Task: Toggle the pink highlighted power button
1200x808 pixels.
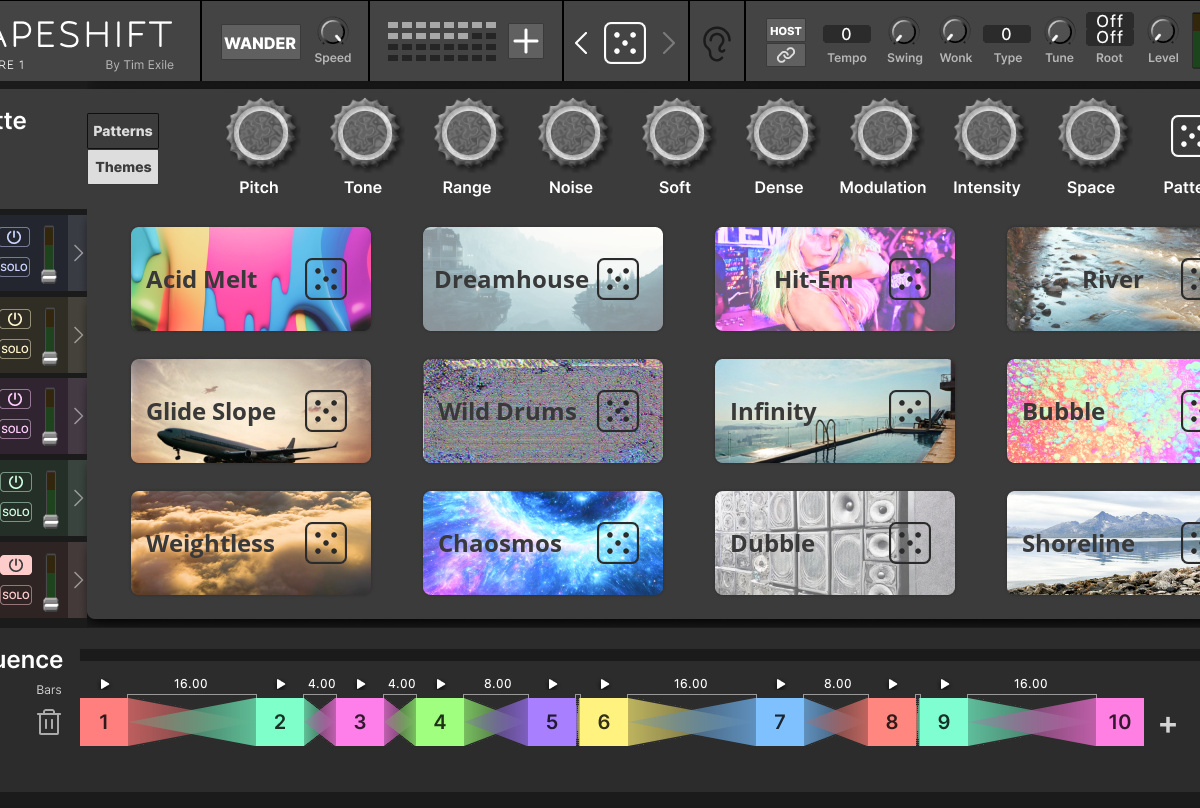Action: tap(15, 565)
